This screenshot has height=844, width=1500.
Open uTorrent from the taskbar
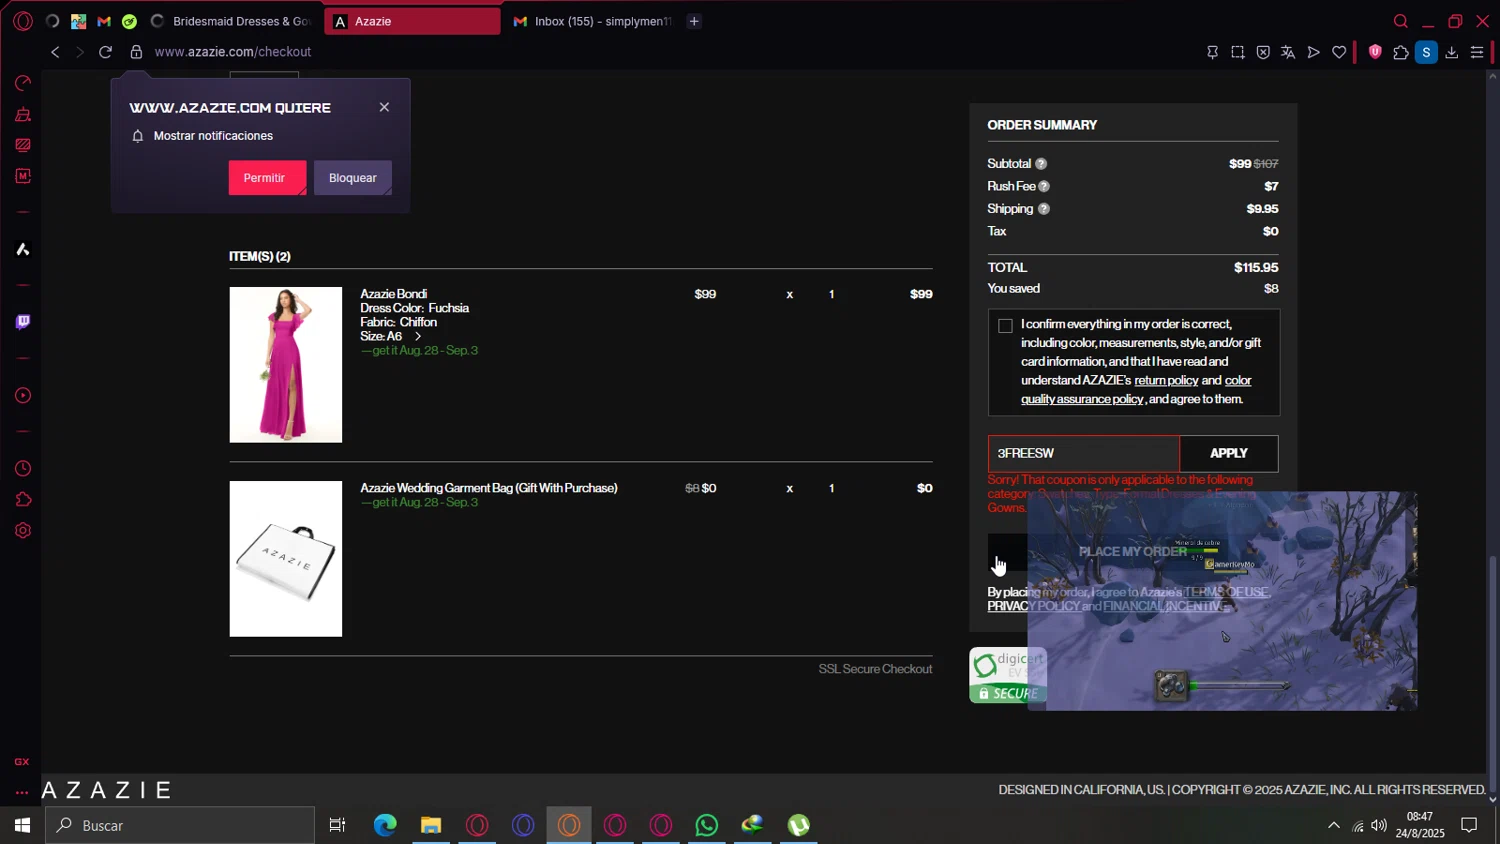click(799, 825)
